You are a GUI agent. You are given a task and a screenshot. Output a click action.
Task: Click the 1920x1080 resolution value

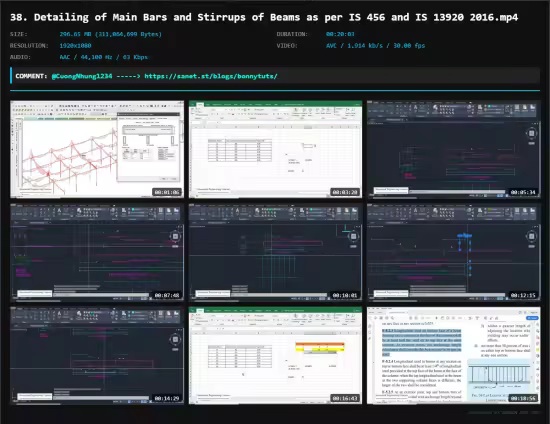pos(75,46)
